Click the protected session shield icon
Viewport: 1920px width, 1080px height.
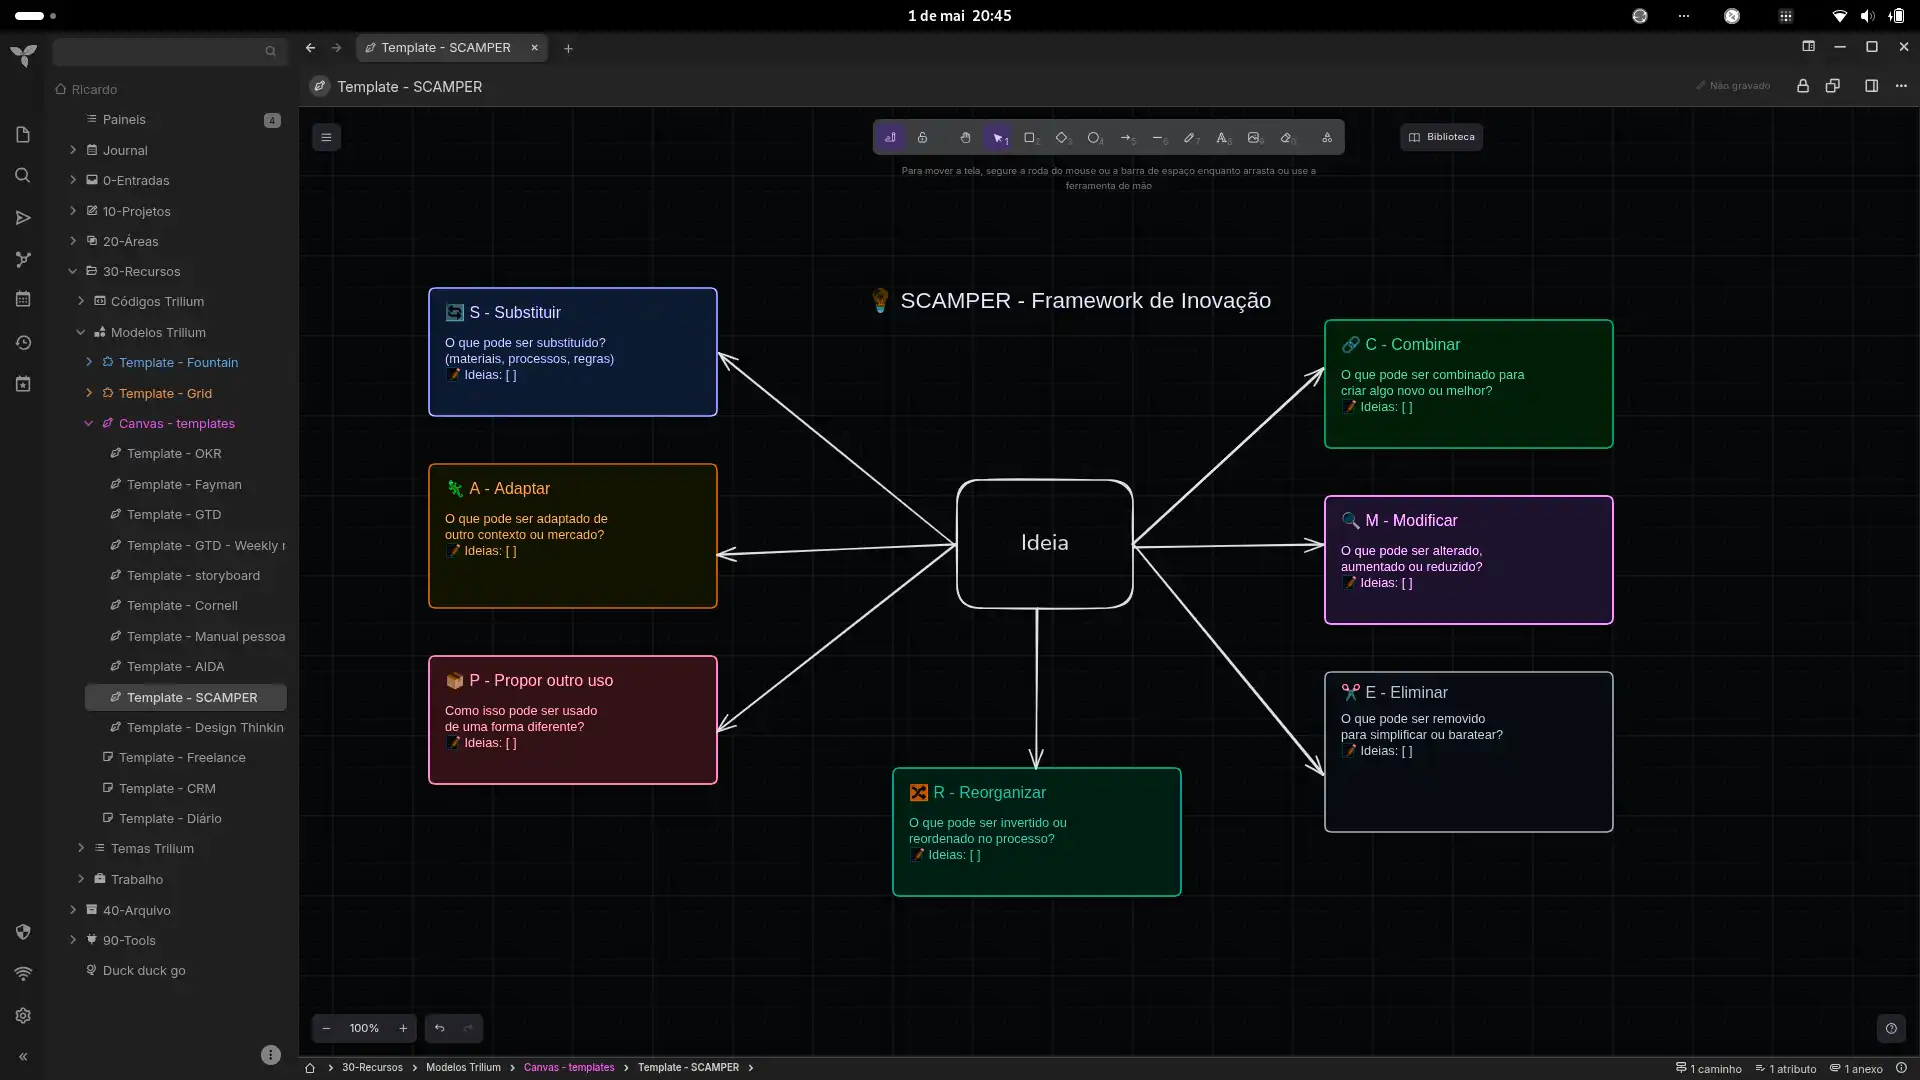coord(23,932)
